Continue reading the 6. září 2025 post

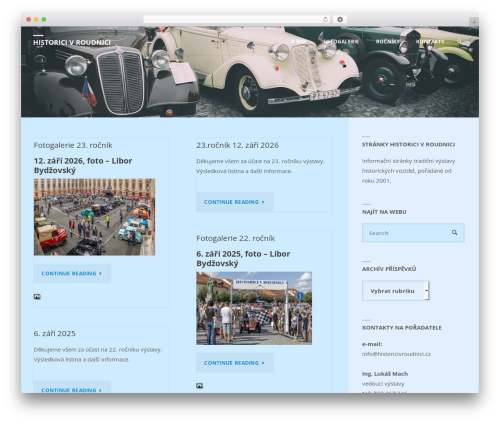pyautogui.click(x=72, y=388)
